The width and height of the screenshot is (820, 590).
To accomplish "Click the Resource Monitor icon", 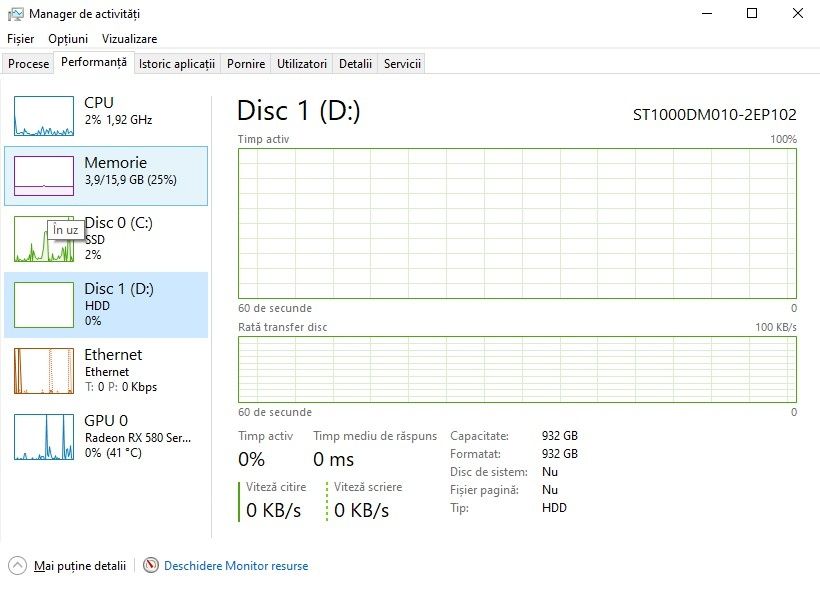I will tap(151, 566).
